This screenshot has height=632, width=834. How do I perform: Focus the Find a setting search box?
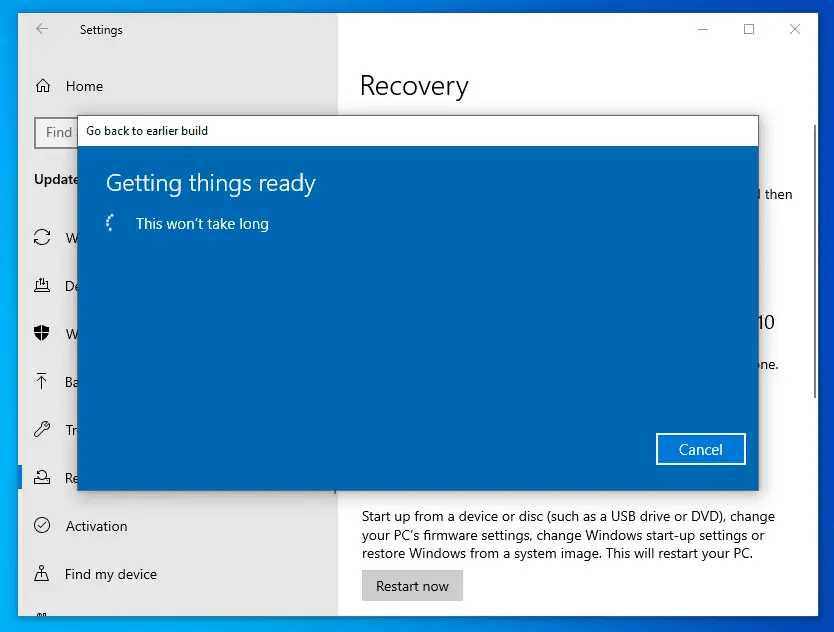click(57, 132)
